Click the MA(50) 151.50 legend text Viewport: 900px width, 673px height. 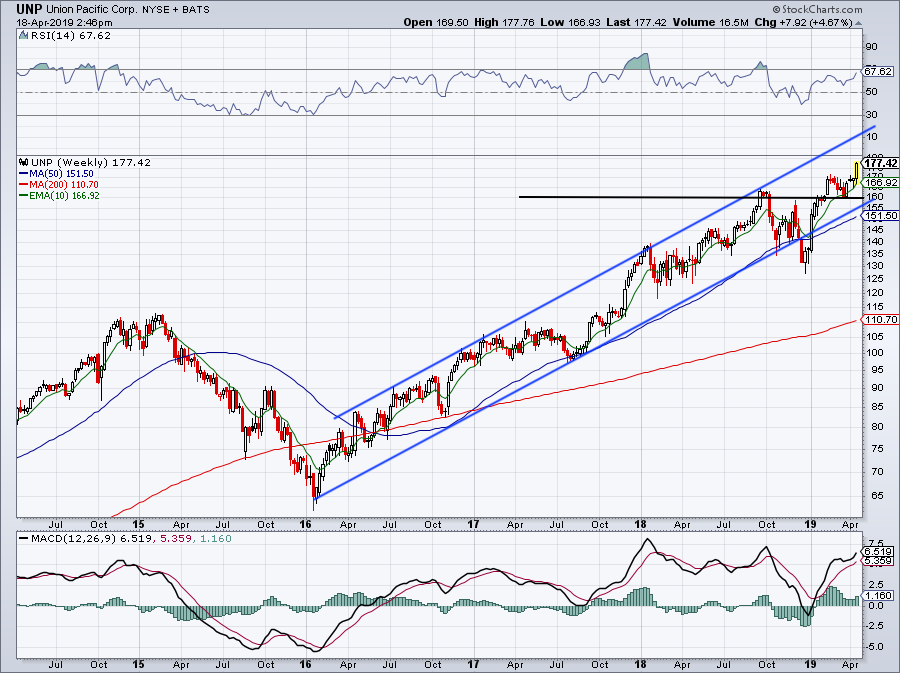tap(61, 174)
